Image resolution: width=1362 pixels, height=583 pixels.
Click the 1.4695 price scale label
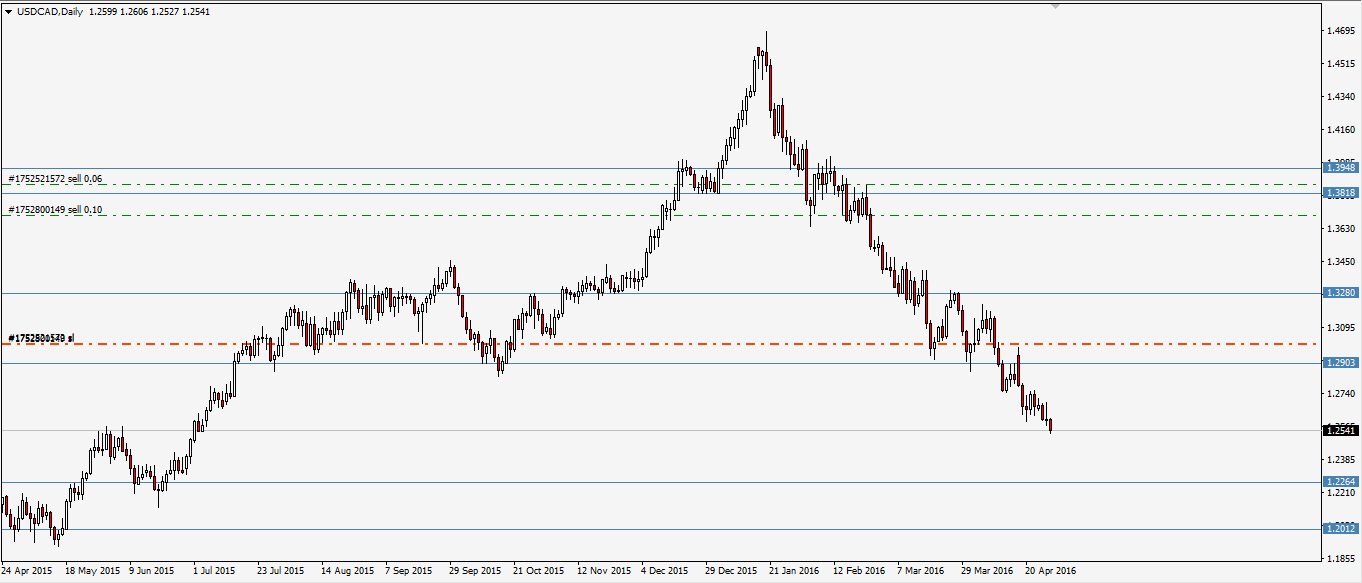pyautogui.click(x=1341, y=31)
